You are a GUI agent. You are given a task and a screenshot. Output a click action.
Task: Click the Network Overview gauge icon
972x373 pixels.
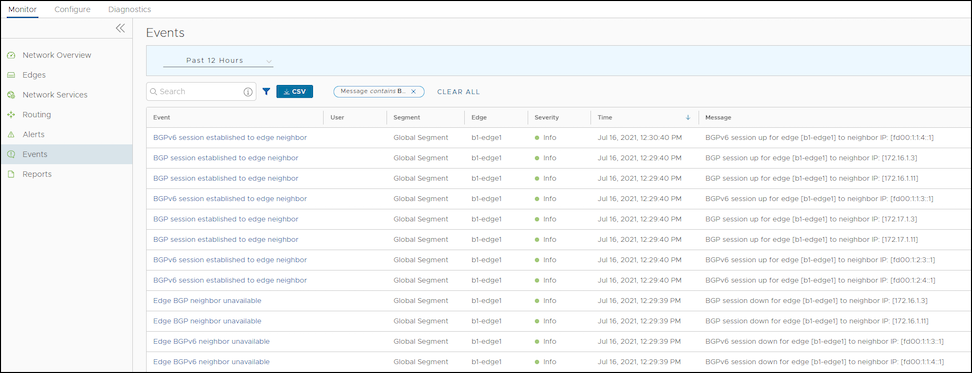click(11, 55)
